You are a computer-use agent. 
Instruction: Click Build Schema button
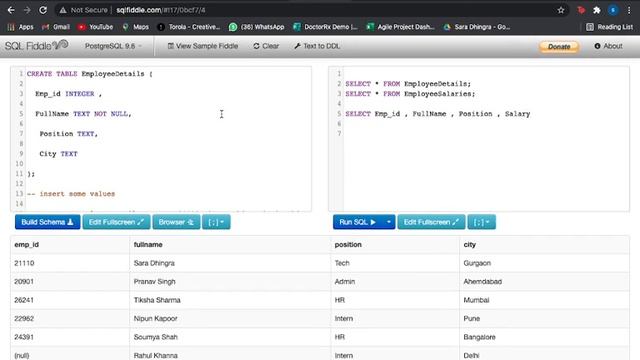[x=48, y=222]
